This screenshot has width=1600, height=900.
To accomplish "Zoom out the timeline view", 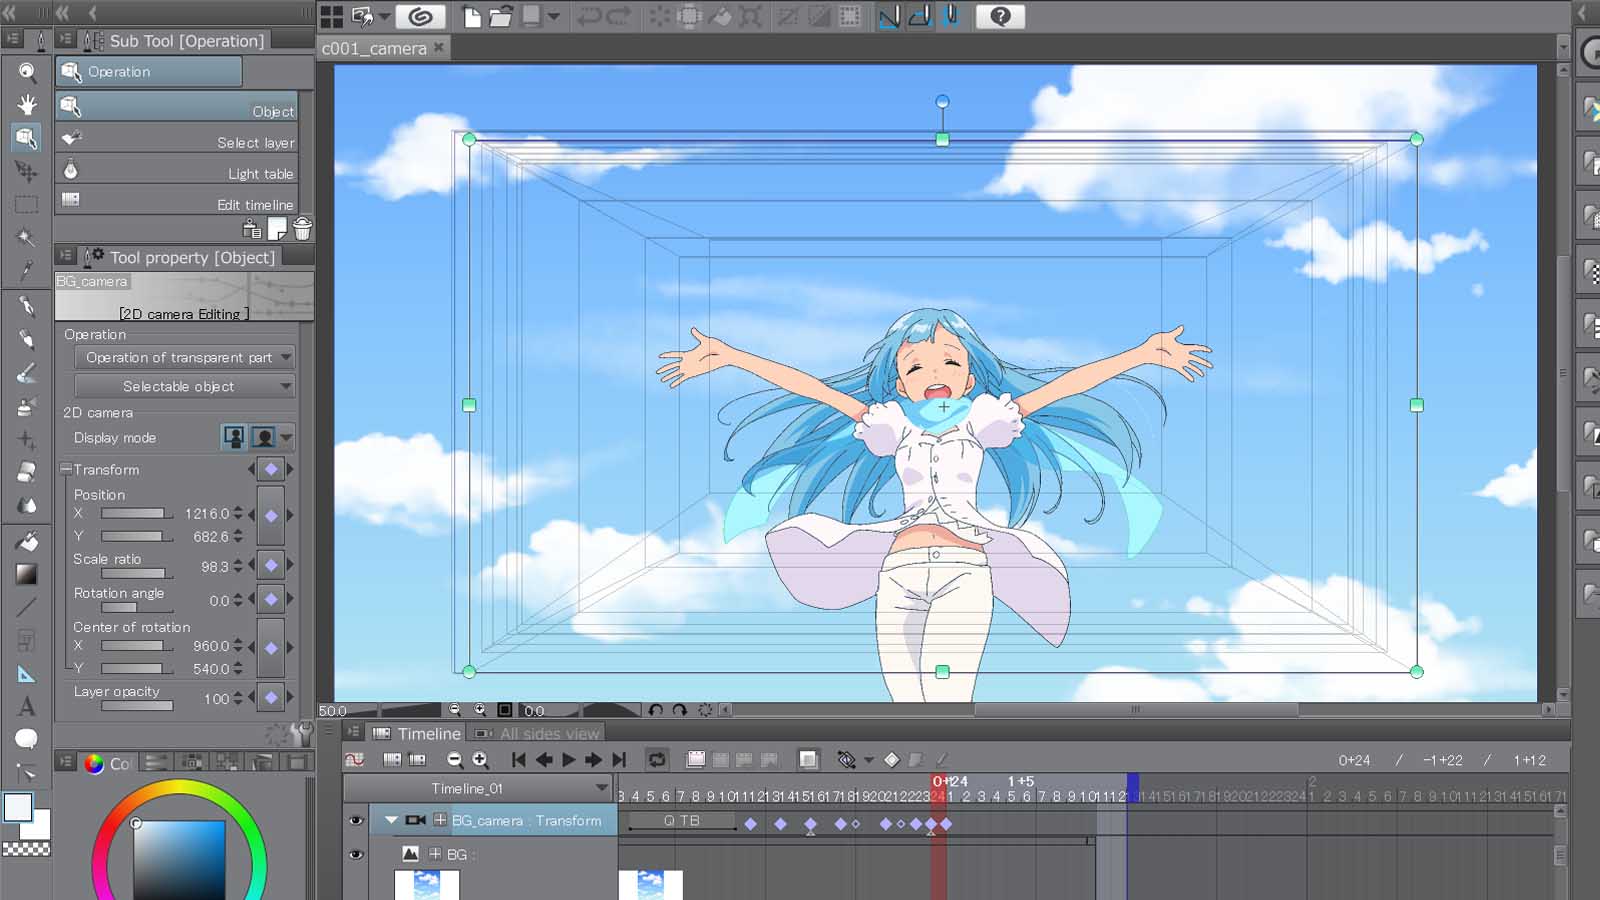I will (455, 760).
